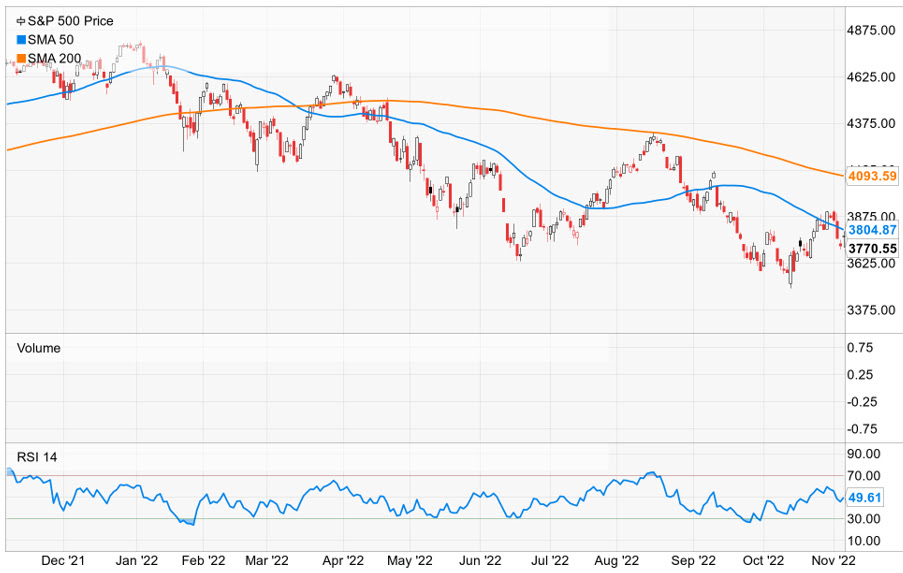Click the Mar '22 date axis label

267,560
